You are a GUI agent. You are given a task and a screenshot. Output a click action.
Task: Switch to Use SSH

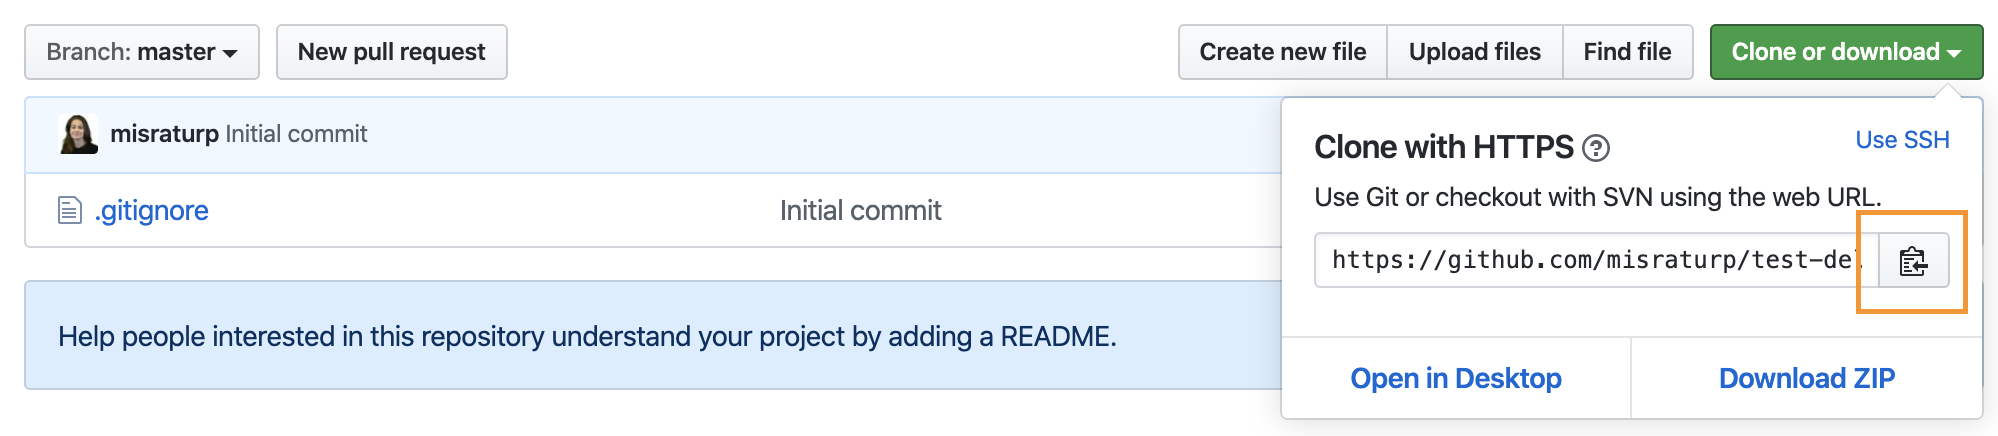[1902, 140]
